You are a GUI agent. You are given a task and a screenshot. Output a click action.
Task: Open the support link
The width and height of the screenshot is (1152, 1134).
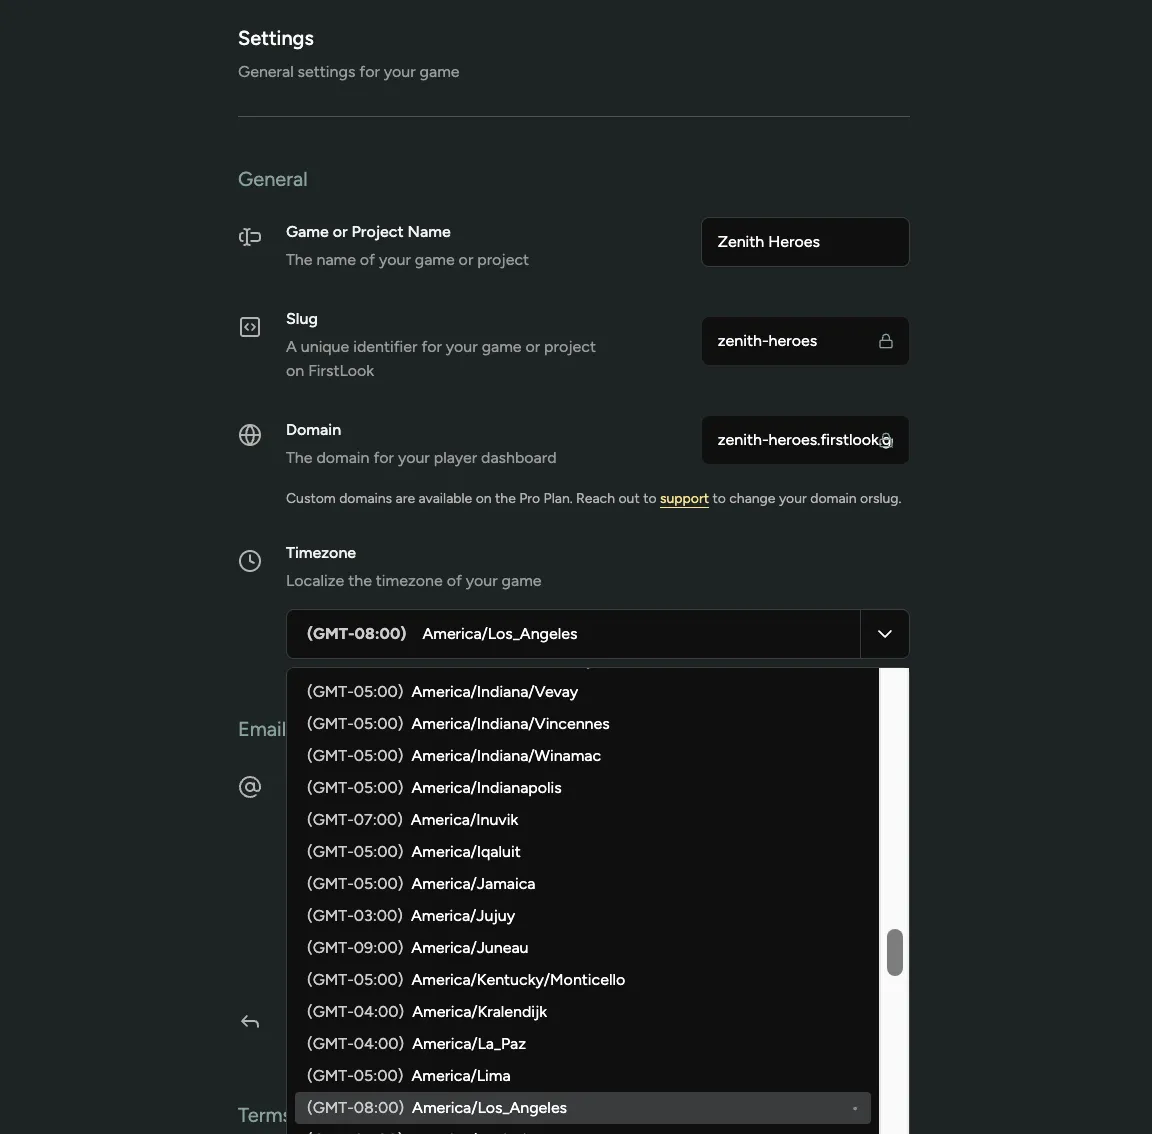tap(684, 499)
